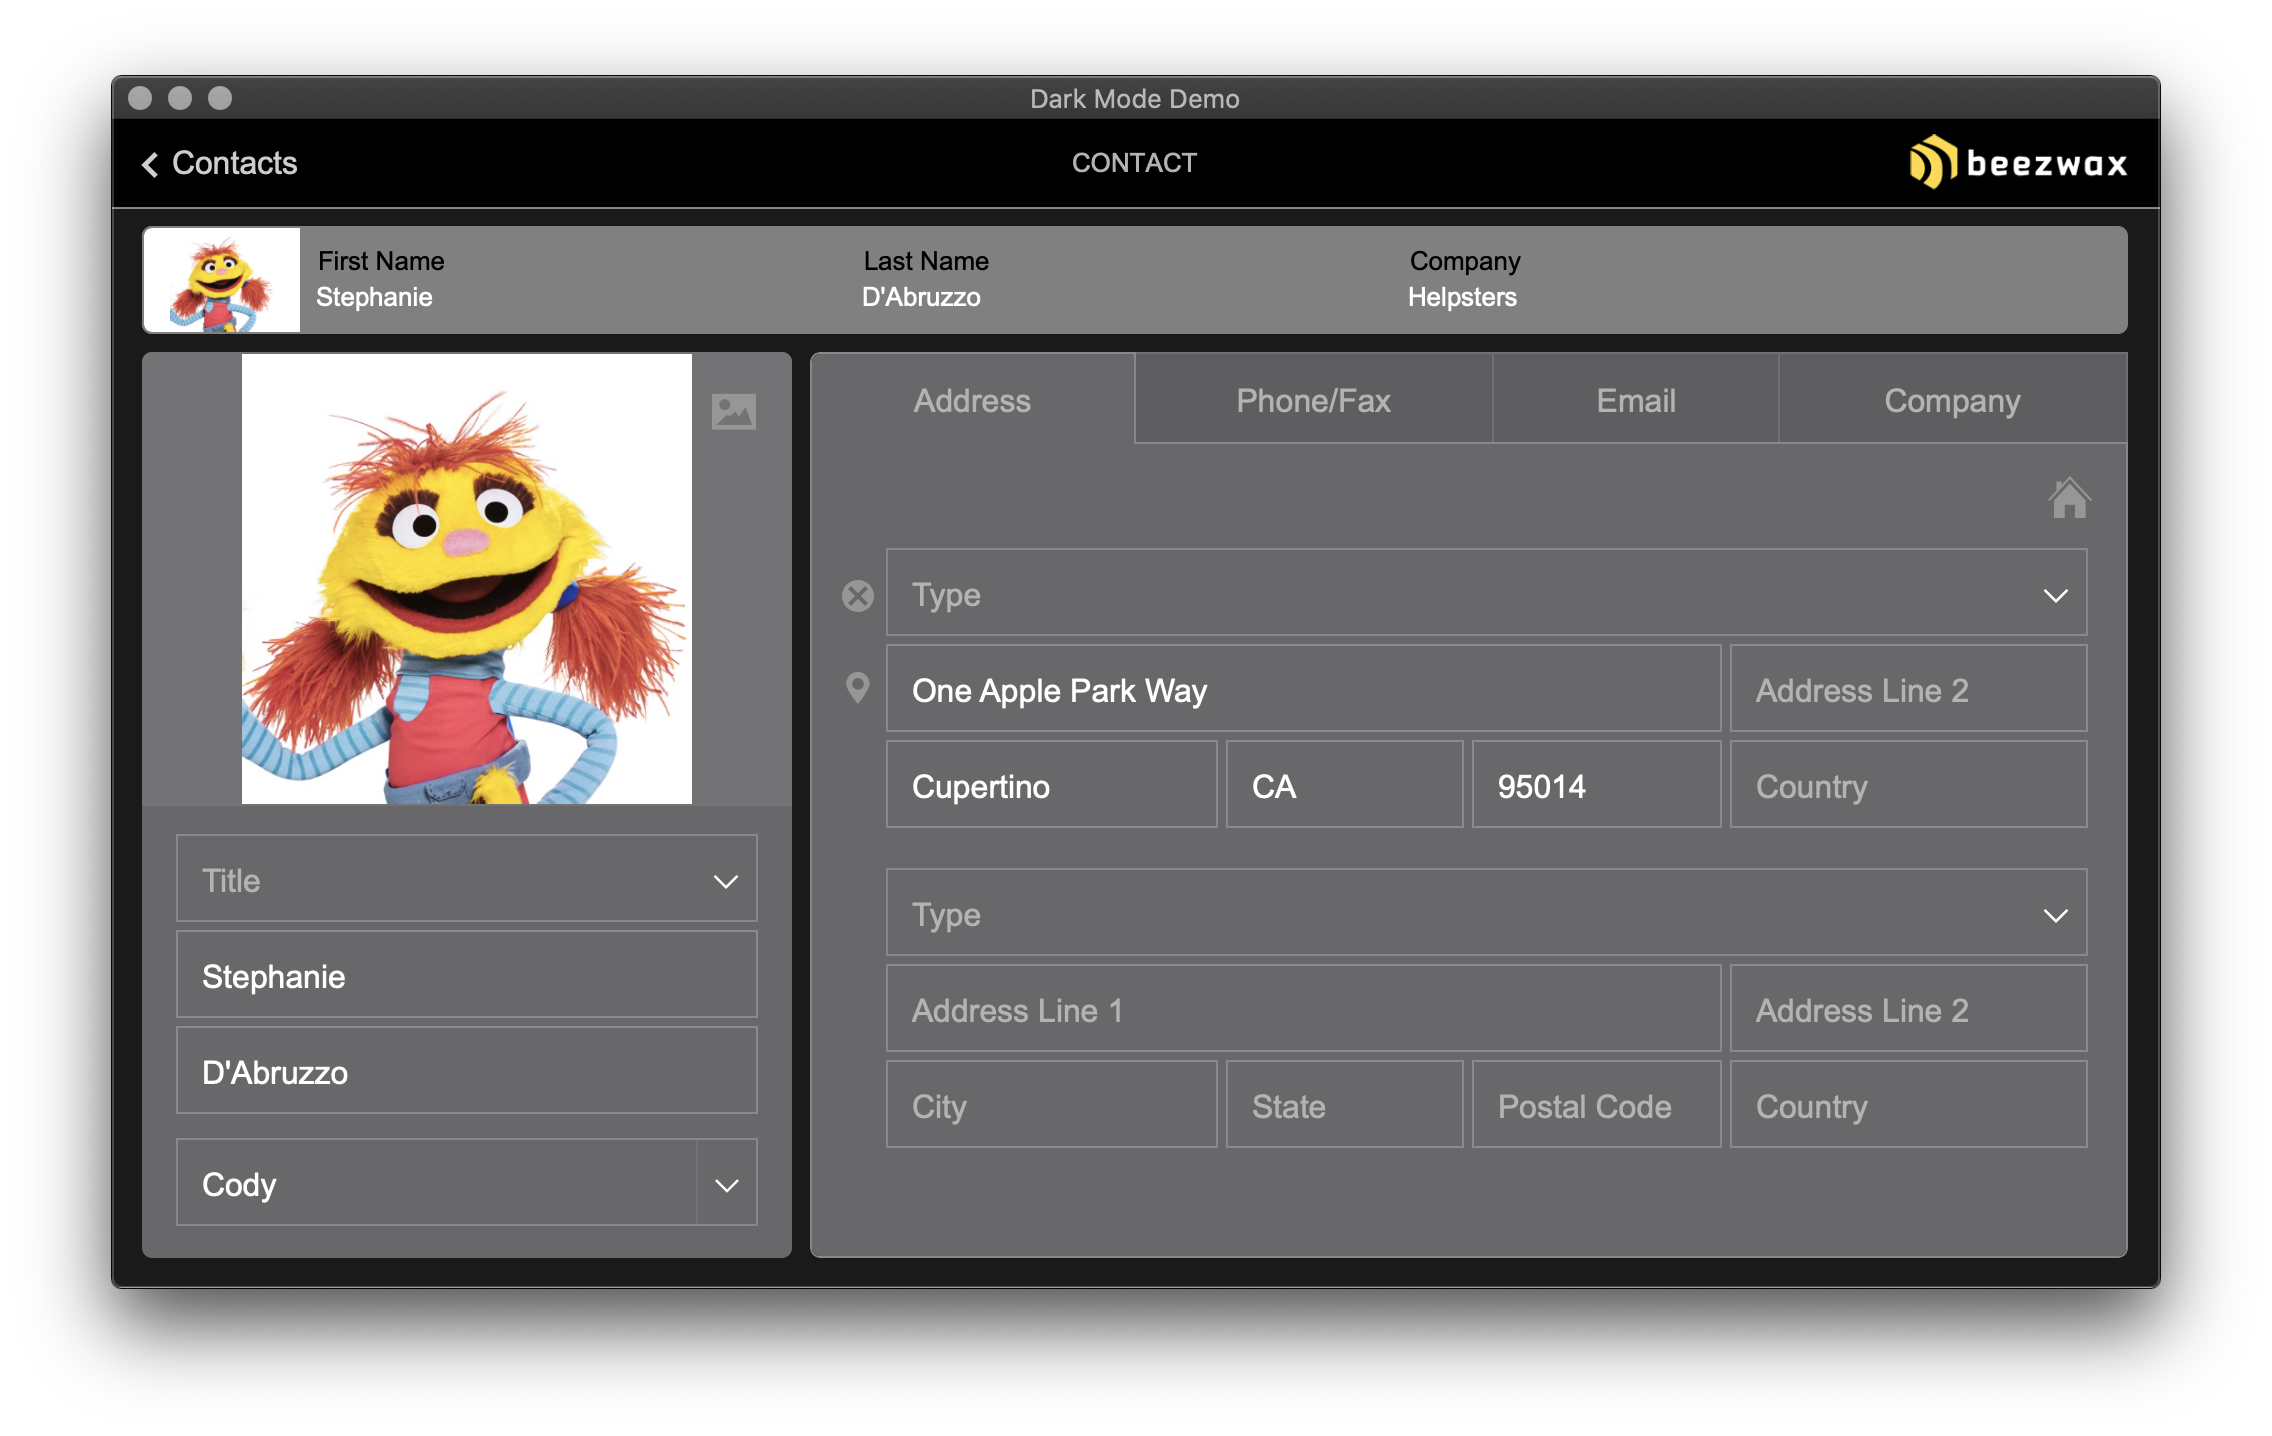Screen dimensions: 2272x1436
Task: Click the small contact thumbnail in header
Action: (x=222, y=280)
